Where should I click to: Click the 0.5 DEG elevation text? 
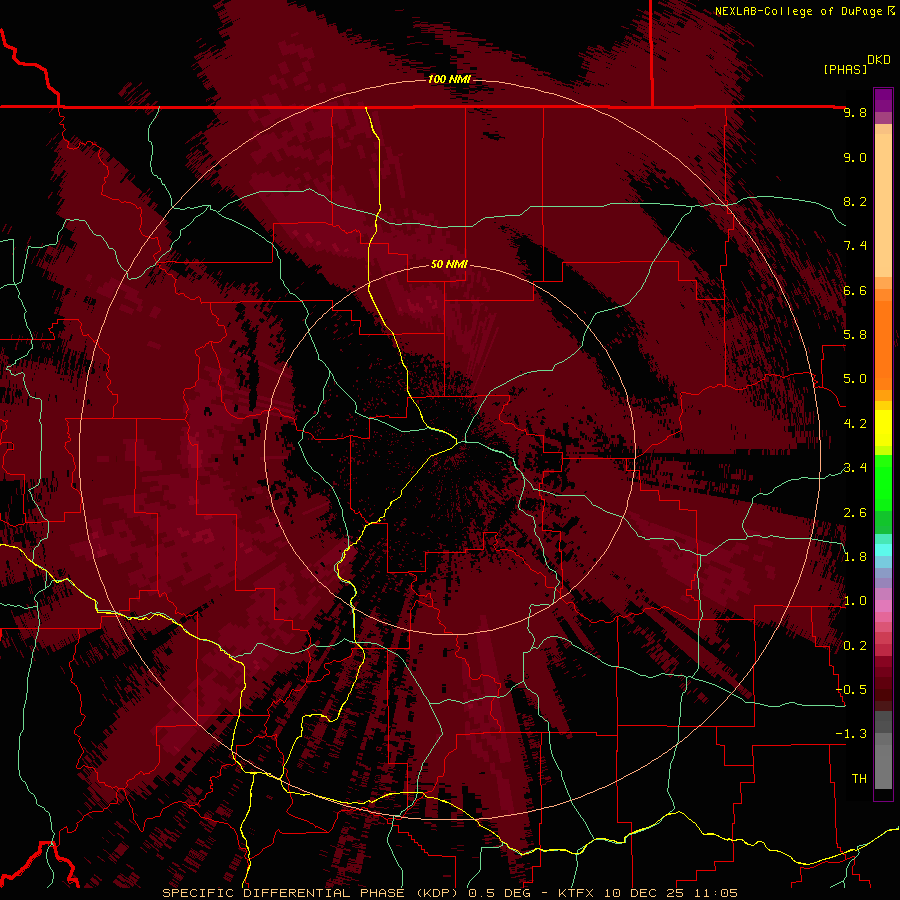coord(499,893)
